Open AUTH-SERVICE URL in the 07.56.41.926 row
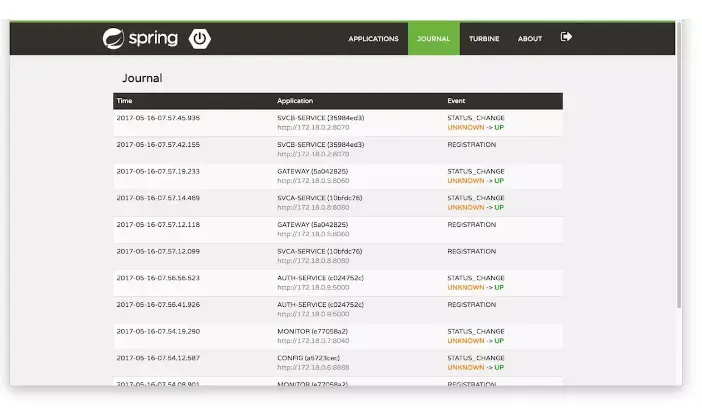This screenshot has width=702, height=410. pos(313,314)
